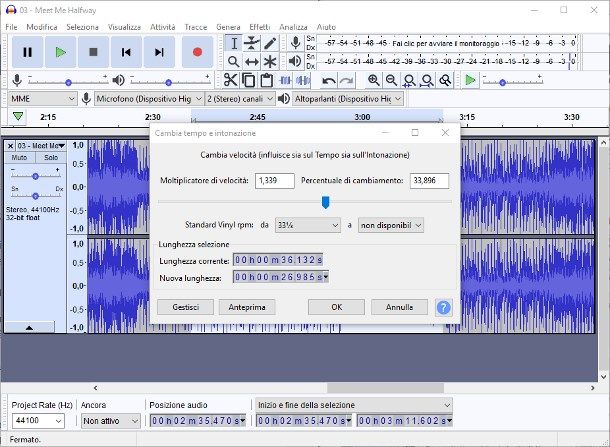Click the Anteprima button

point(247,307)
